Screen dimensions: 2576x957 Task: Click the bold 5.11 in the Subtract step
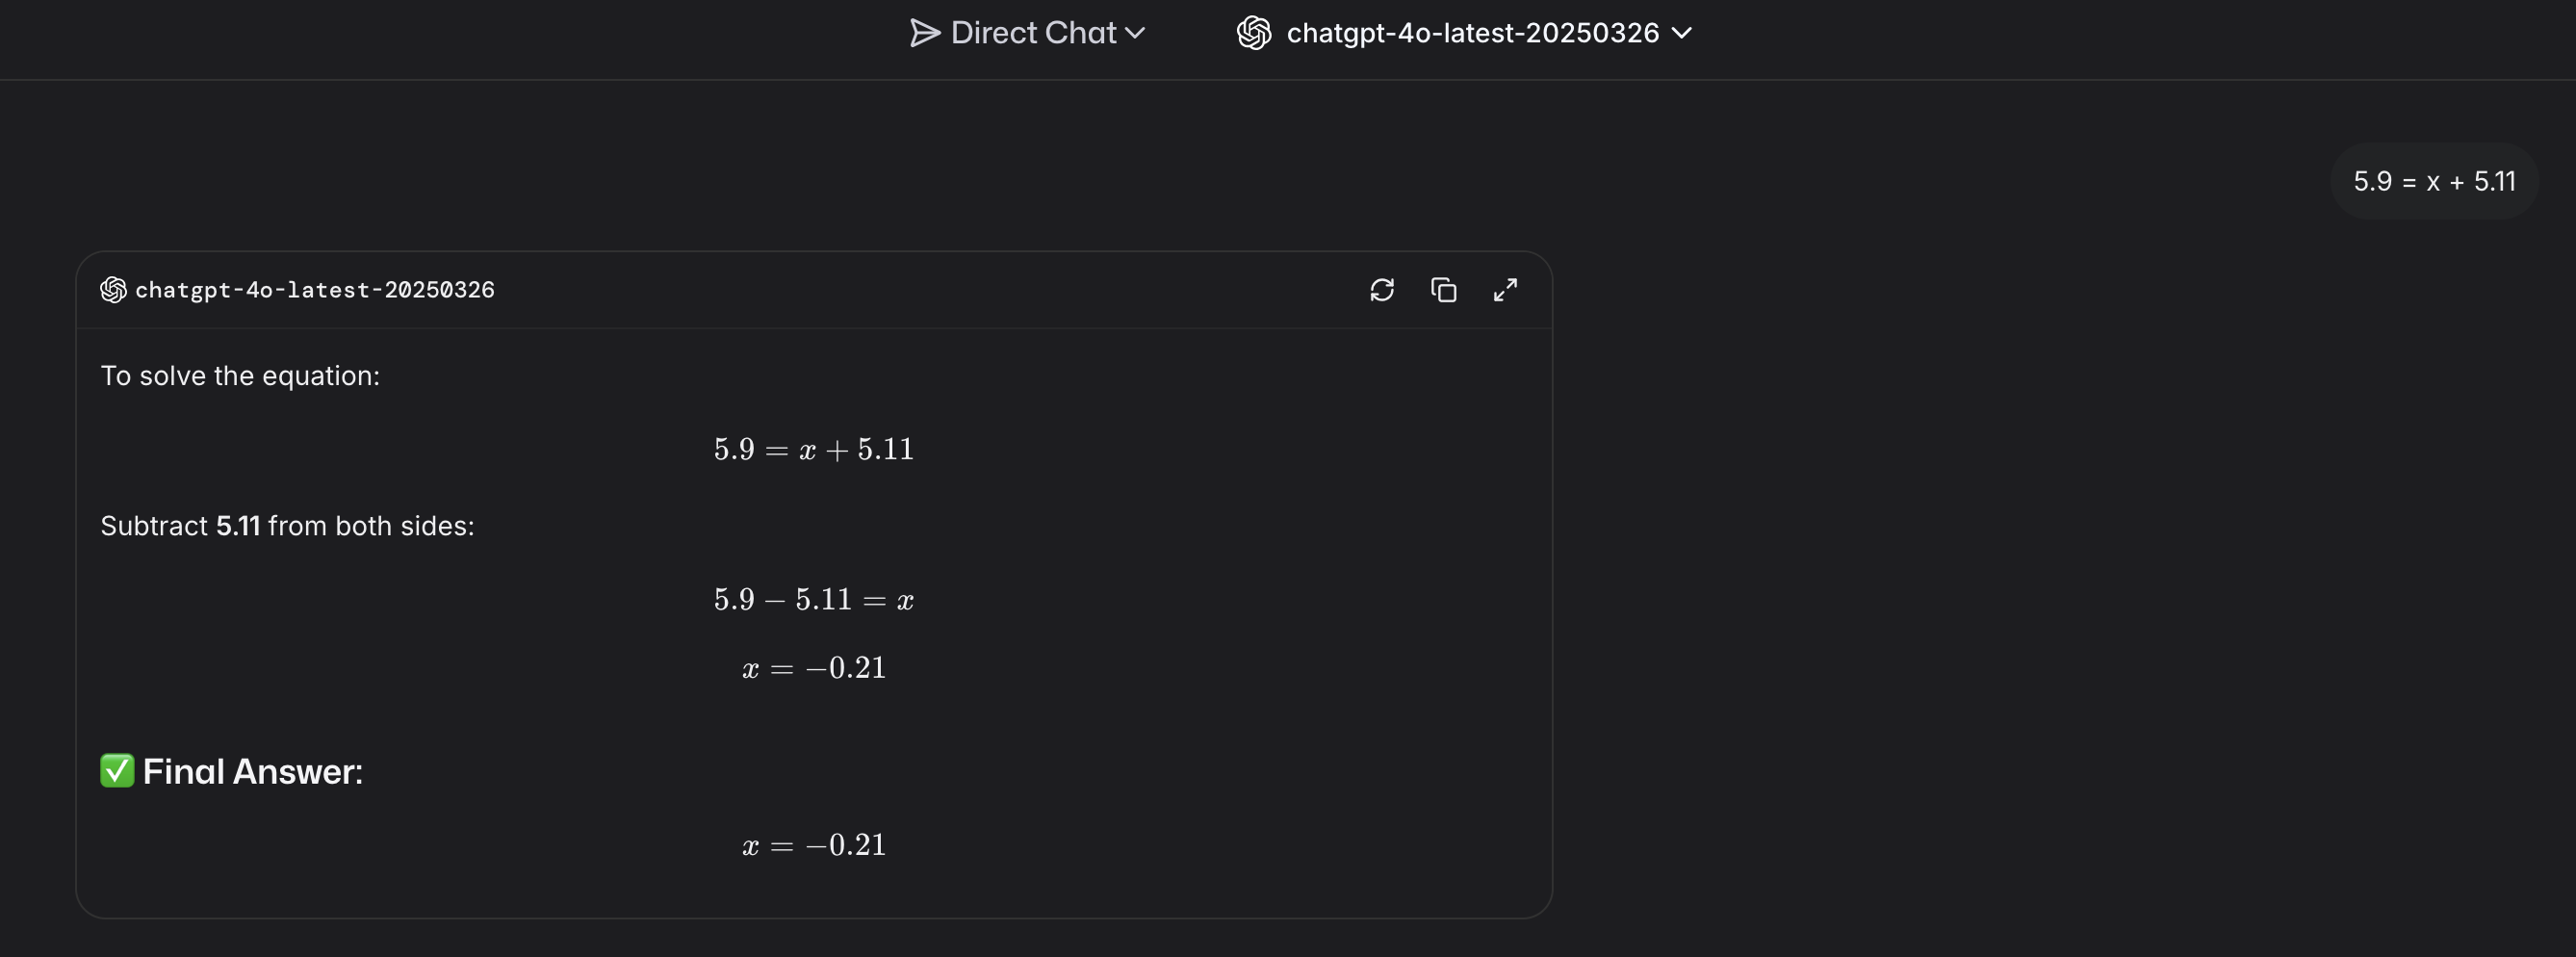click(238, 526)
